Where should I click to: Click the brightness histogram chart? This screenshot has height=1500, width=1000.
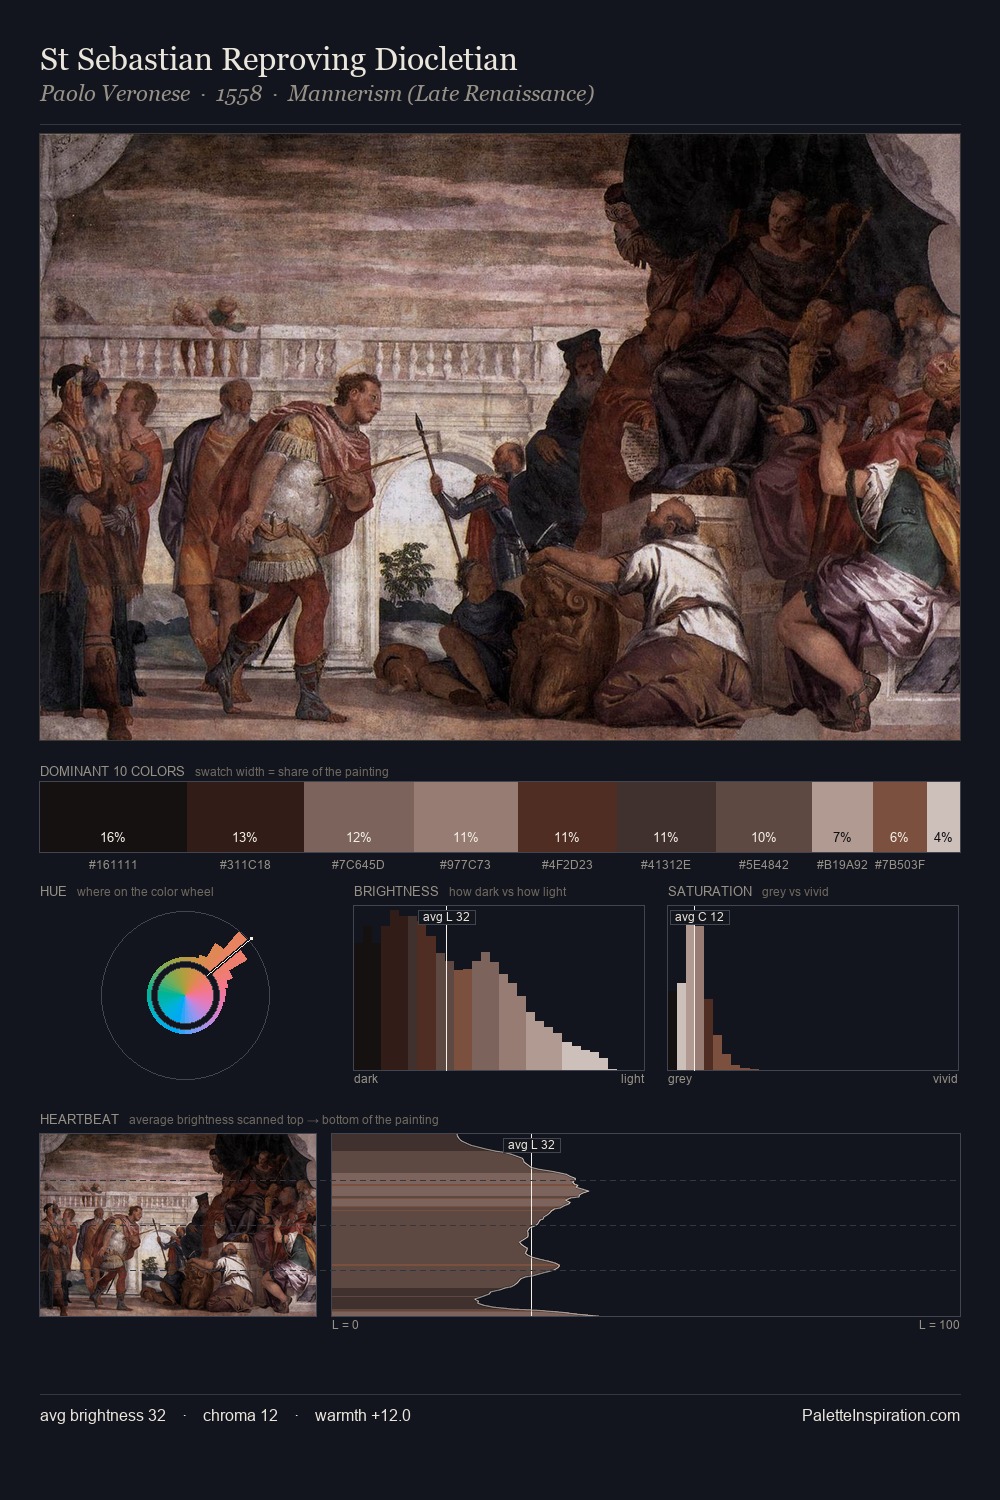(499, 988)
